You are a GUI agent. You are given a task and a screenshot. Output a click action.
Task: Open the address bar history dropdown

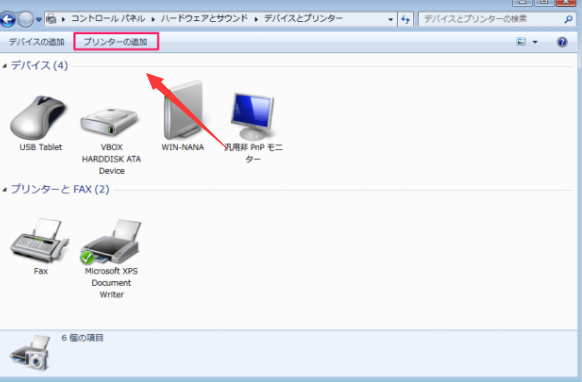390,19
